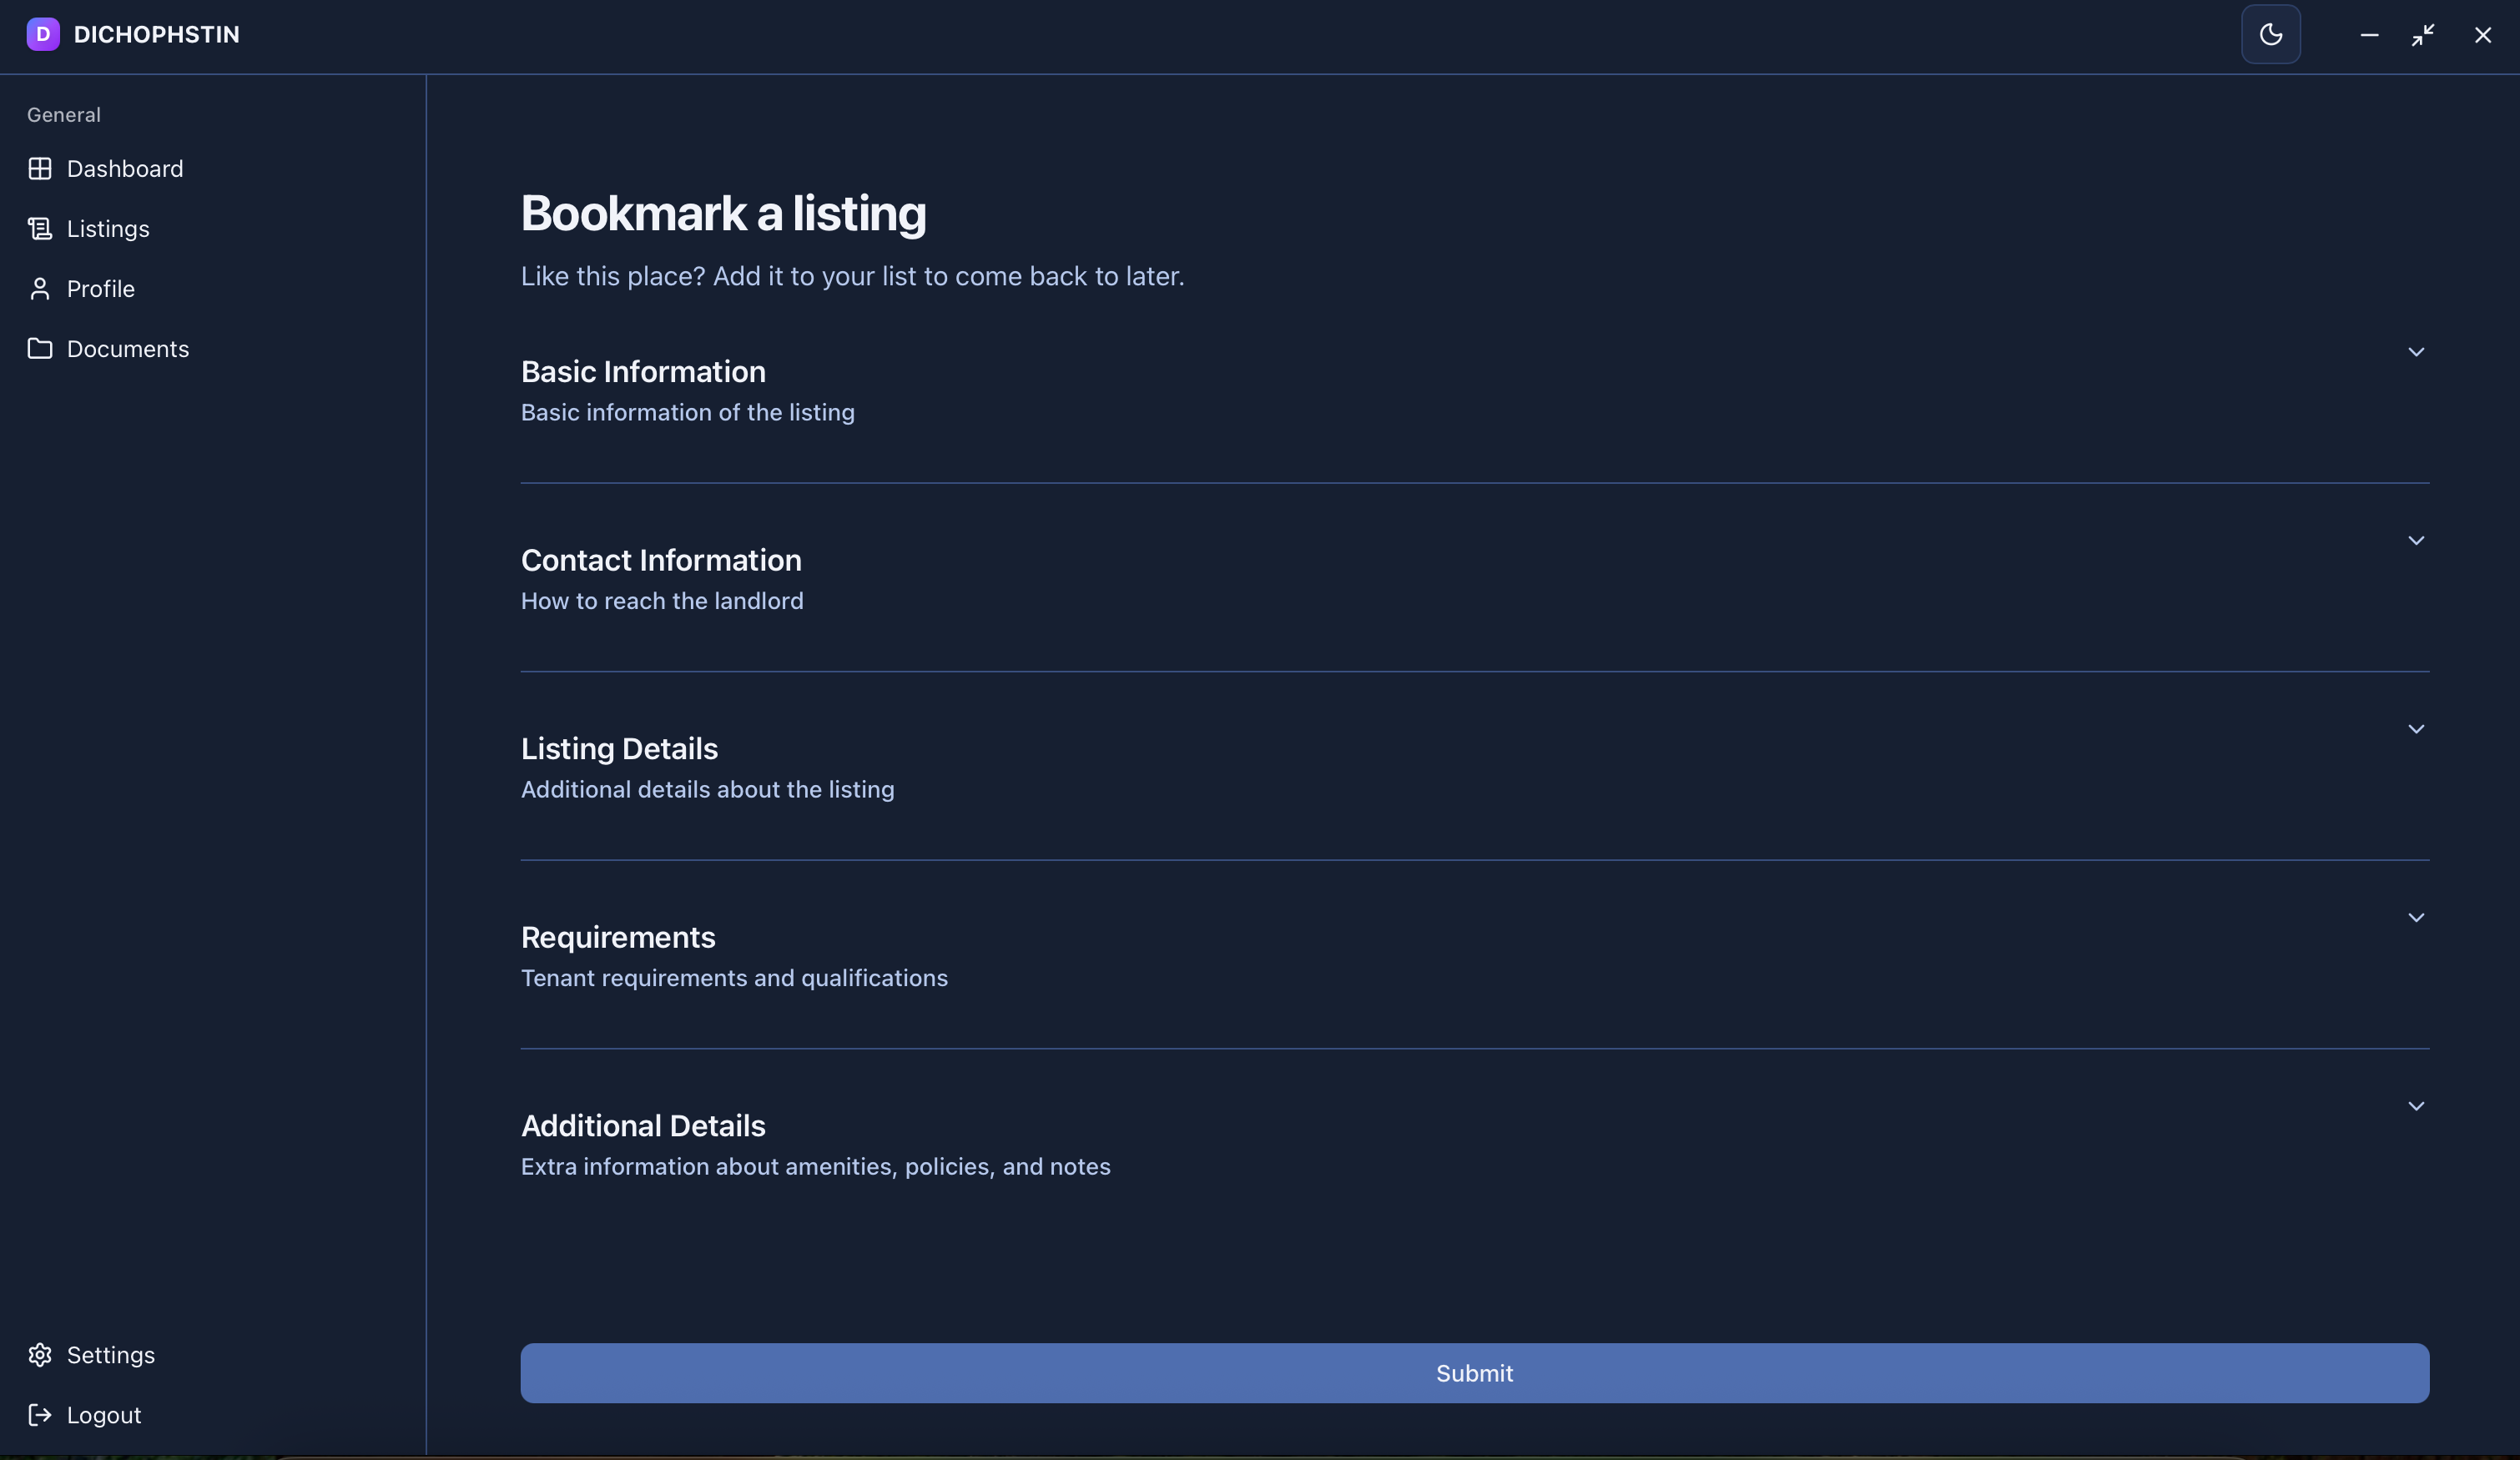Expand Contact Information section chevron
The image size is (2520, 1460).
tap(2416, 541)
